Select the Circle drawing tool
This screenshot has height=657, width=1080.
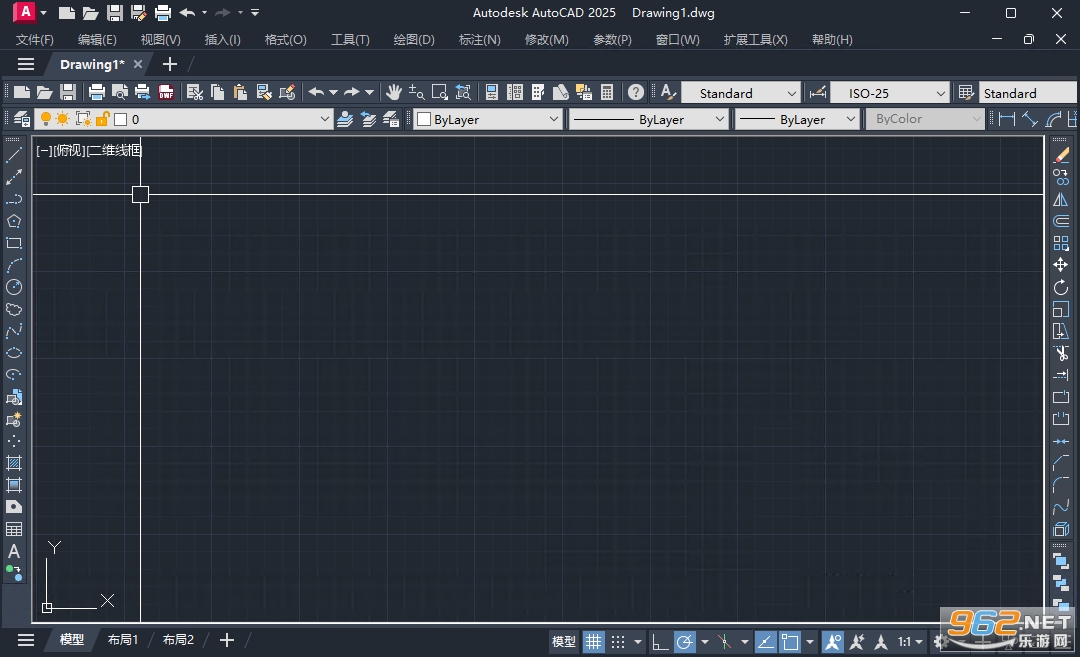click(x=14, y=287)
